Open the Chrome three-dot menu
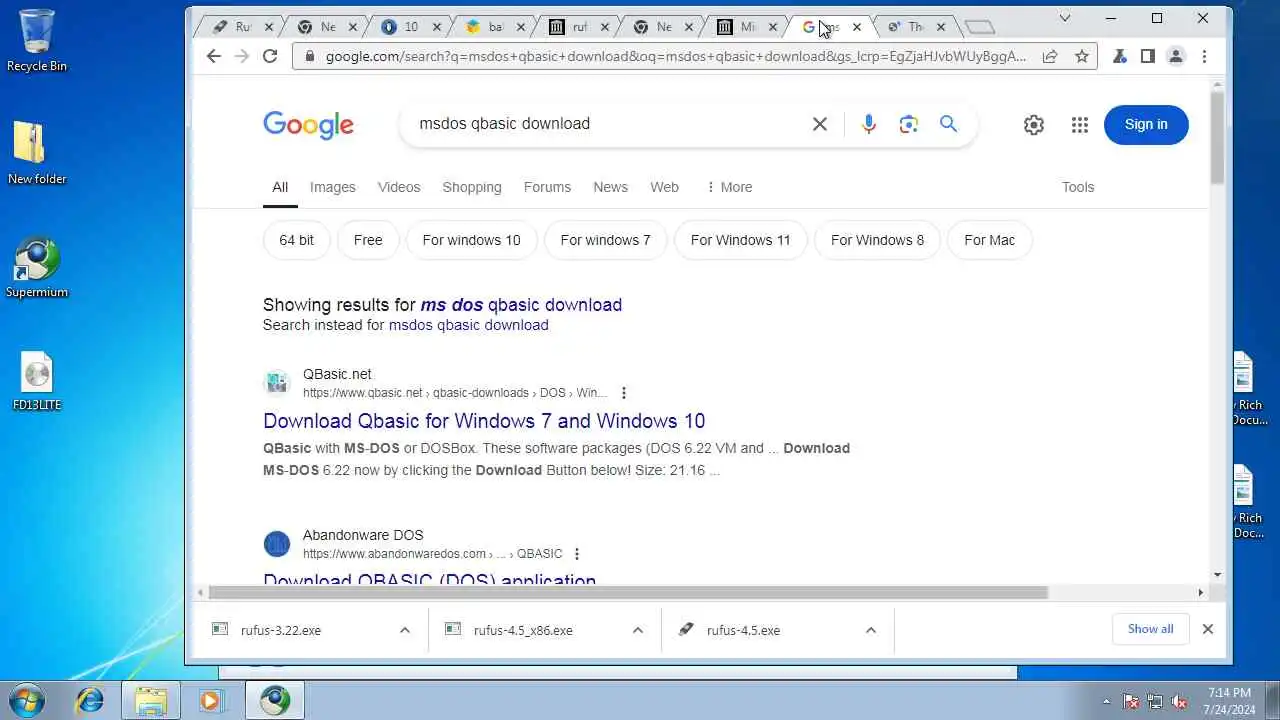 click(x=1204, y=57)
